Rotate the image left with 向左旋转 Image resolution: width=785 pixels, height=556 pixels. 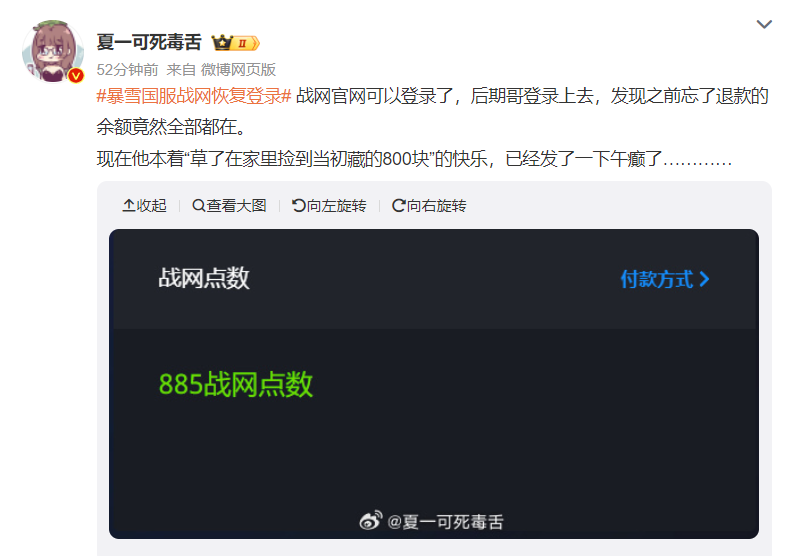point(329,206)
